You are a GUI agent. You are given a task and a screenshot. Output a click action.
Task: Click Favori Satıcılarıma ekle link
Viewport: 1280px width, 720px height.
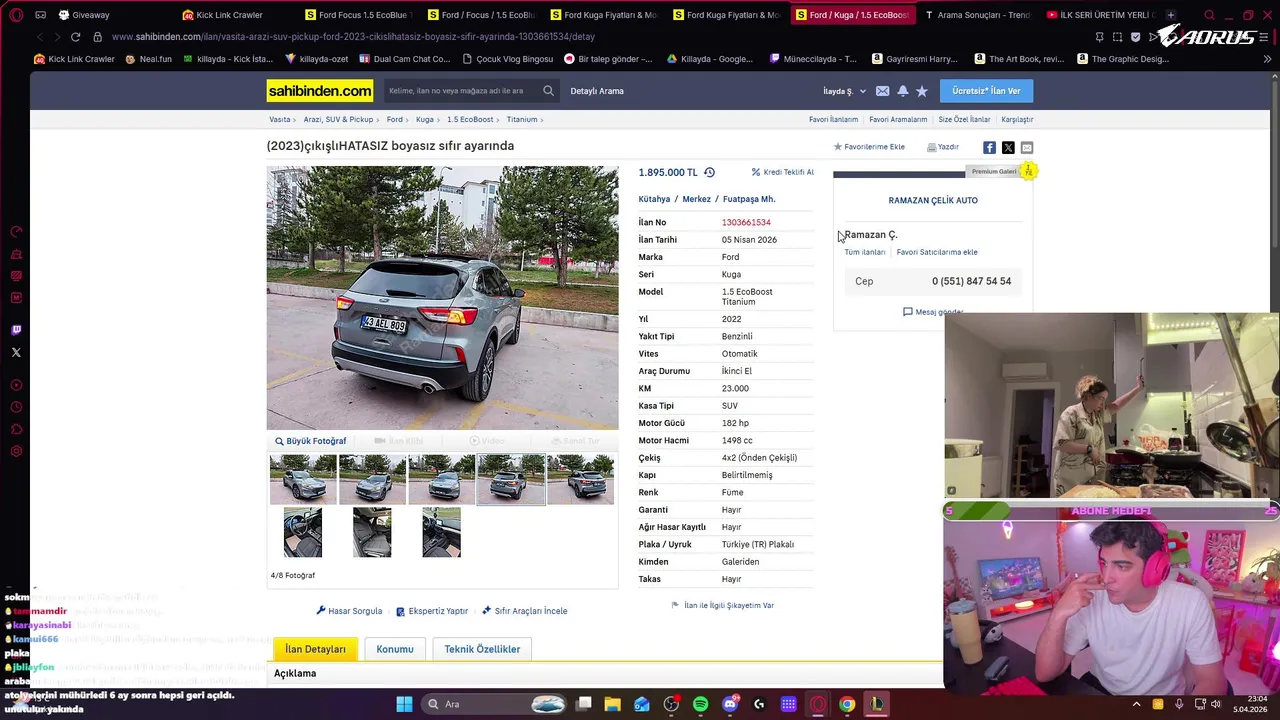click(x=937, y=252)
